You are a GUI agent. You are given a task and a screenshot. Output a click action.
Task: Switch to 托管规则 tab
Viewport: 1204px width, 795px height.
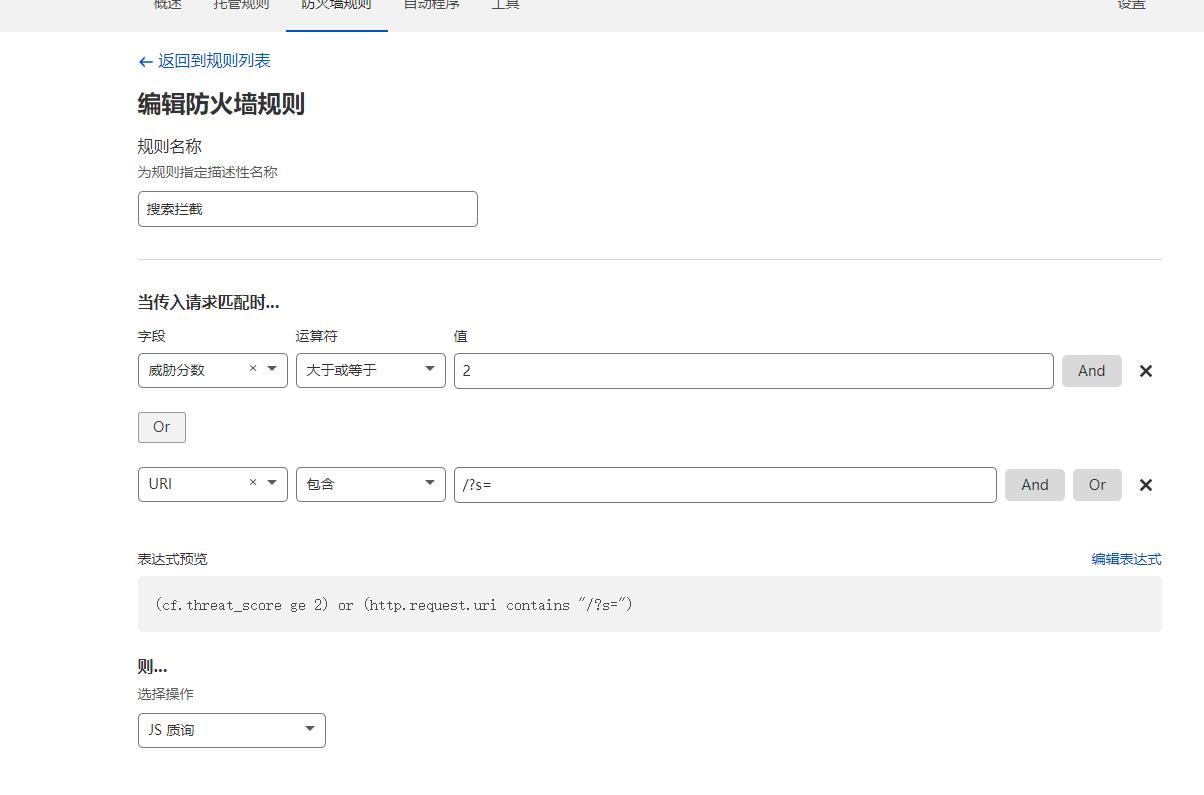tap(241, 5)
